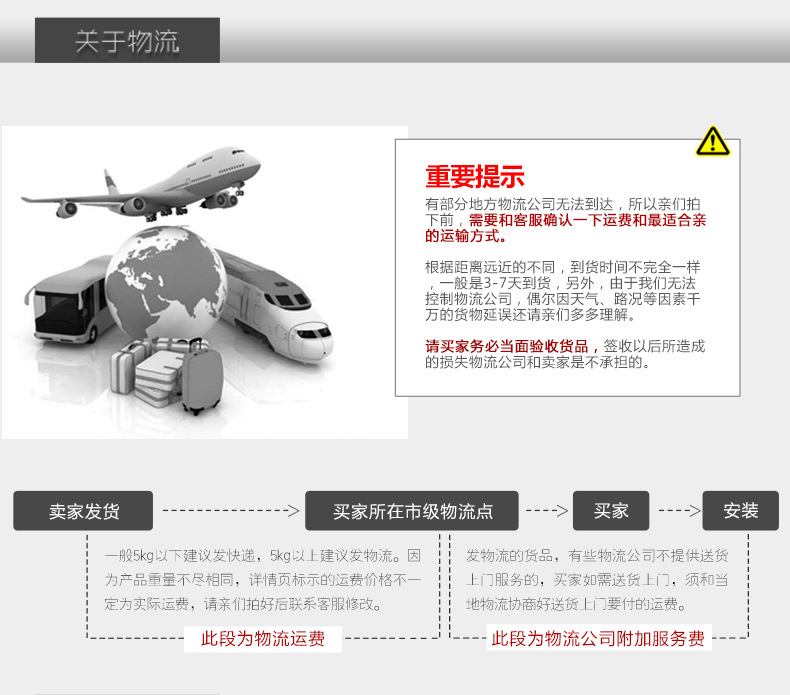Viewport: 790px width, 695px height.
Task: Click the red 此段为物流公司附加服务费 label
Action: click(x=597, y=639)
